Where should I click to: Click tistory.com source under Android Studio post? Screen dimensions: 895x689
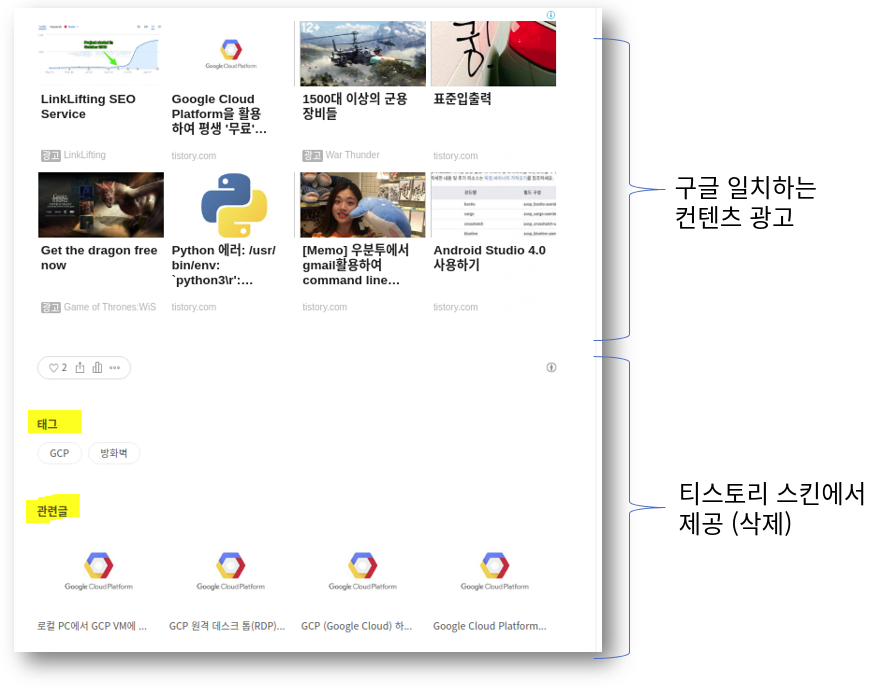pyautogui.click(x=455, y=307)
